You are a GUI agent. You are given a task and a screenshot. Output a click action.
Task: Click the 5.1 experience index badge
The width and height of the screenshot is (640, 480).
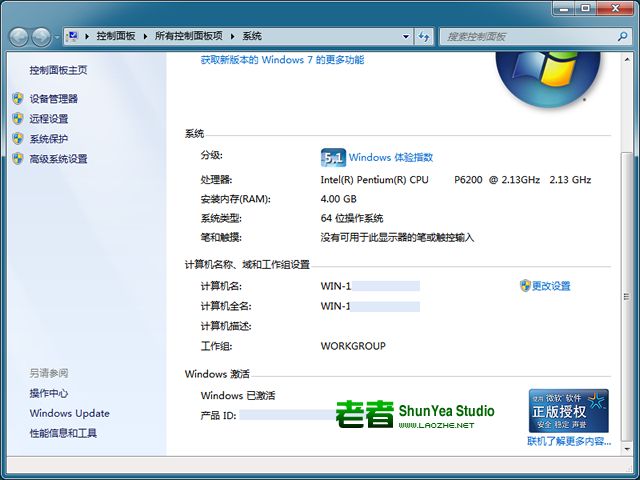point(333,158)
